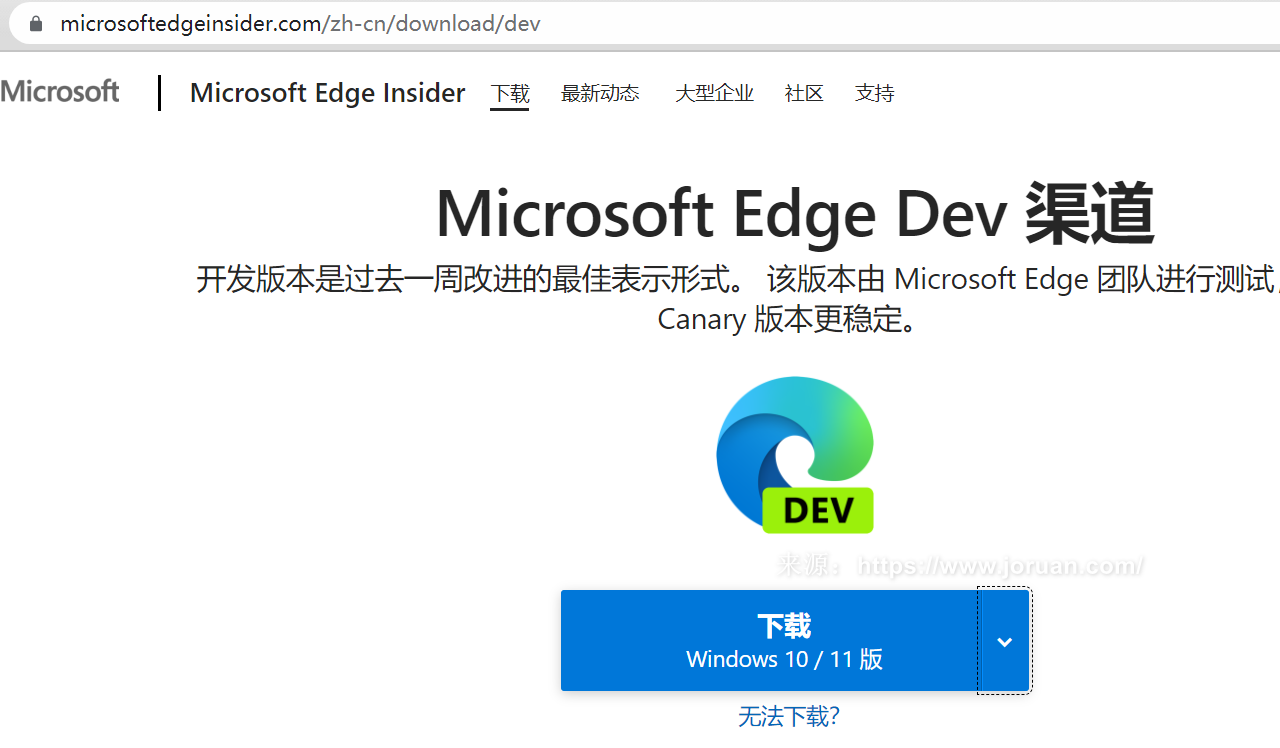Follow the 无法下载? link

pyautogui.click(x=789, y=716)
